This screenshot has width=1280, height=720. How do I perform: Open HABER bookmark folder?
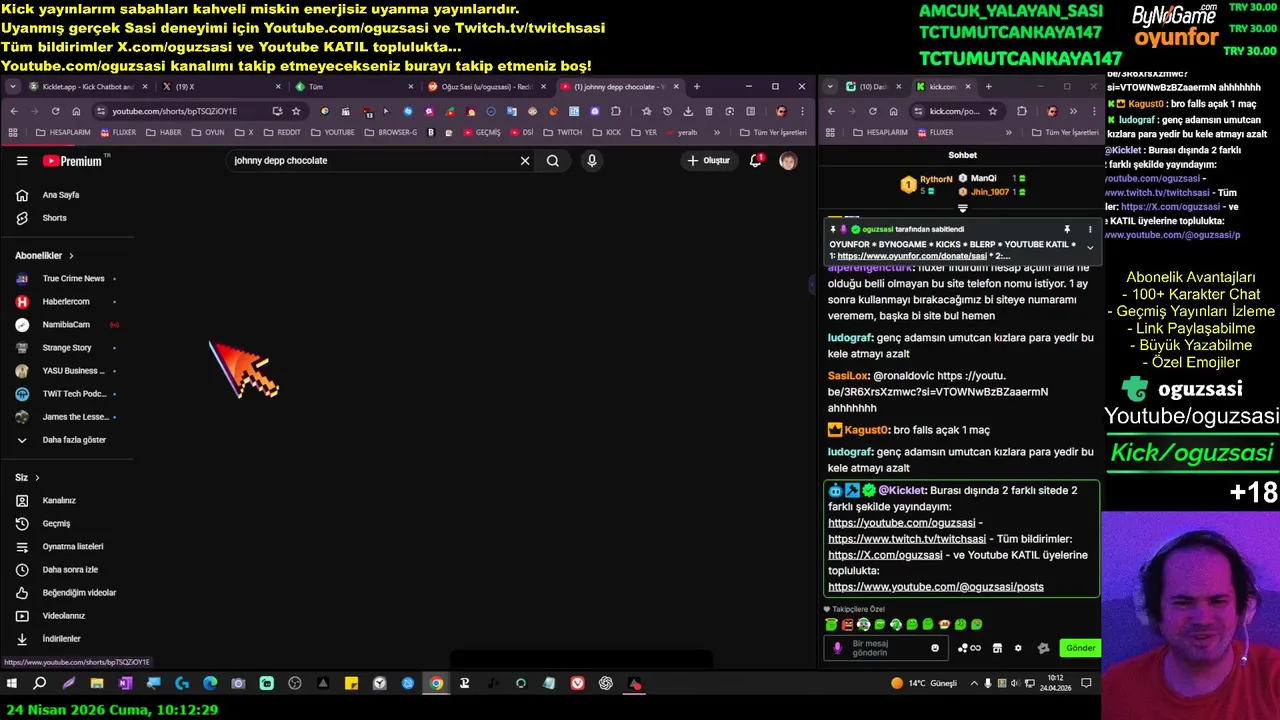point(163,132)
